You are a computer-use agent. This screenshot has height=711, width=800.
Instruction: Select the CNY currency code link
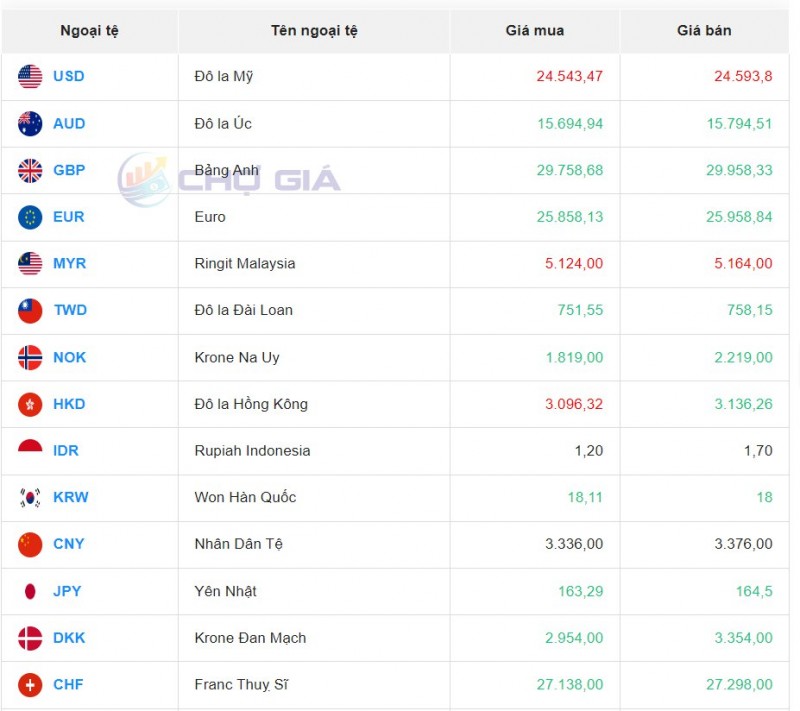[68, 544]
